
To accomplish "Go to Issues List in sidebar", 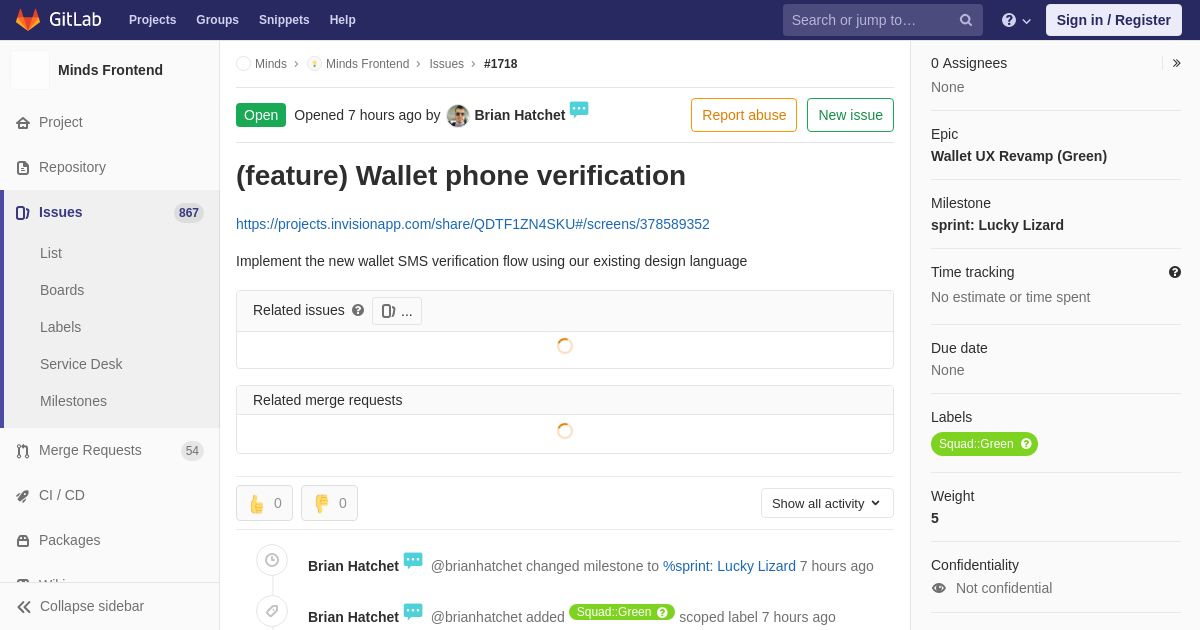I will (x=51, y=253).
